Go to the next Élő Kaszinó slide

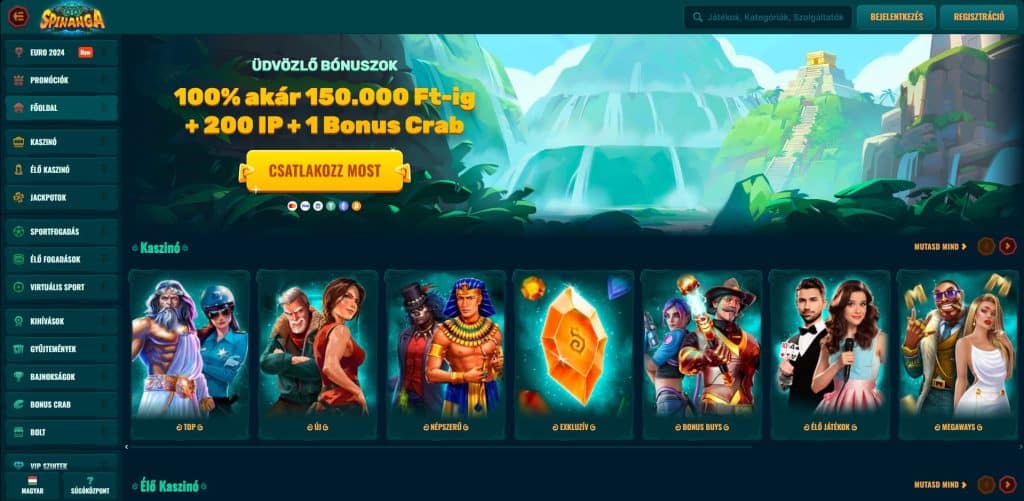point(1008,485)
